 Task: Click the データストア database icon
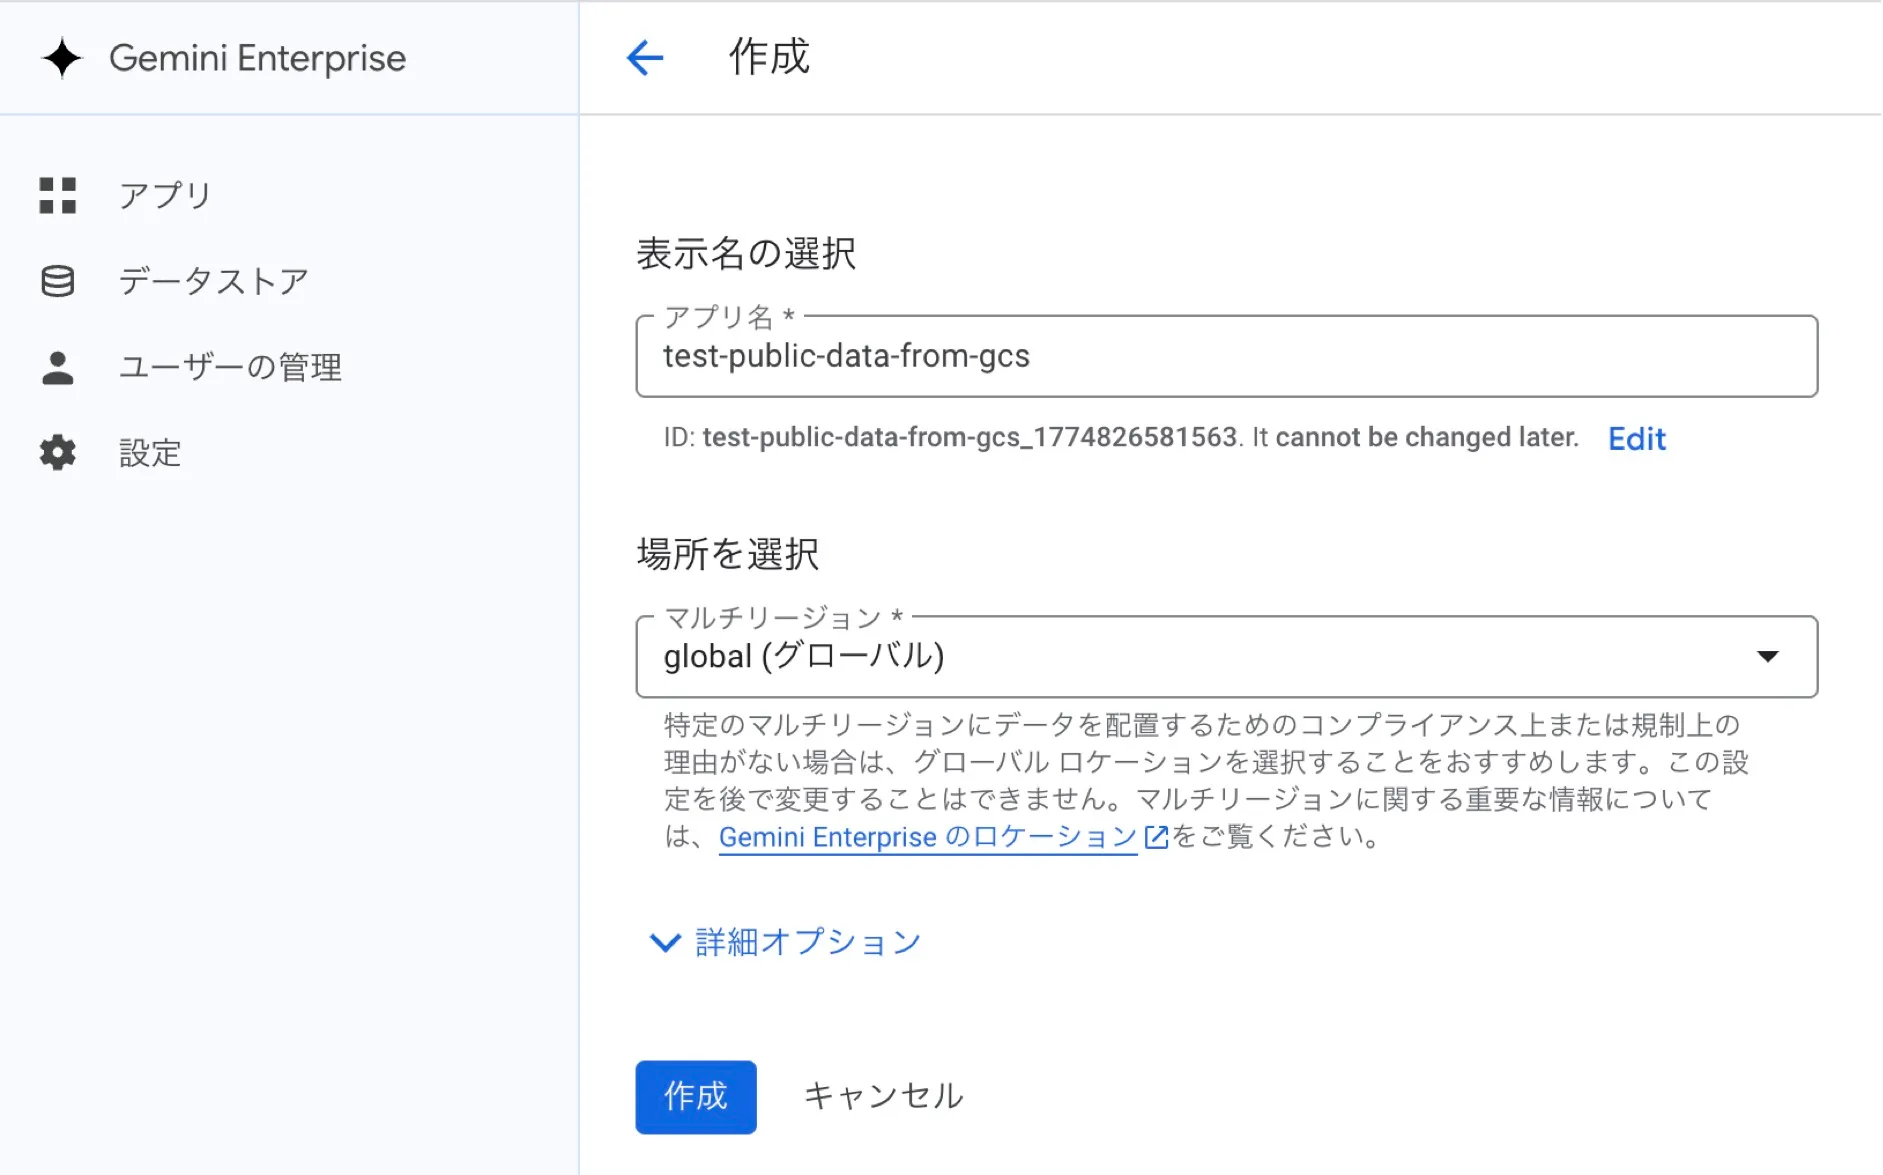tap(57, 281)
